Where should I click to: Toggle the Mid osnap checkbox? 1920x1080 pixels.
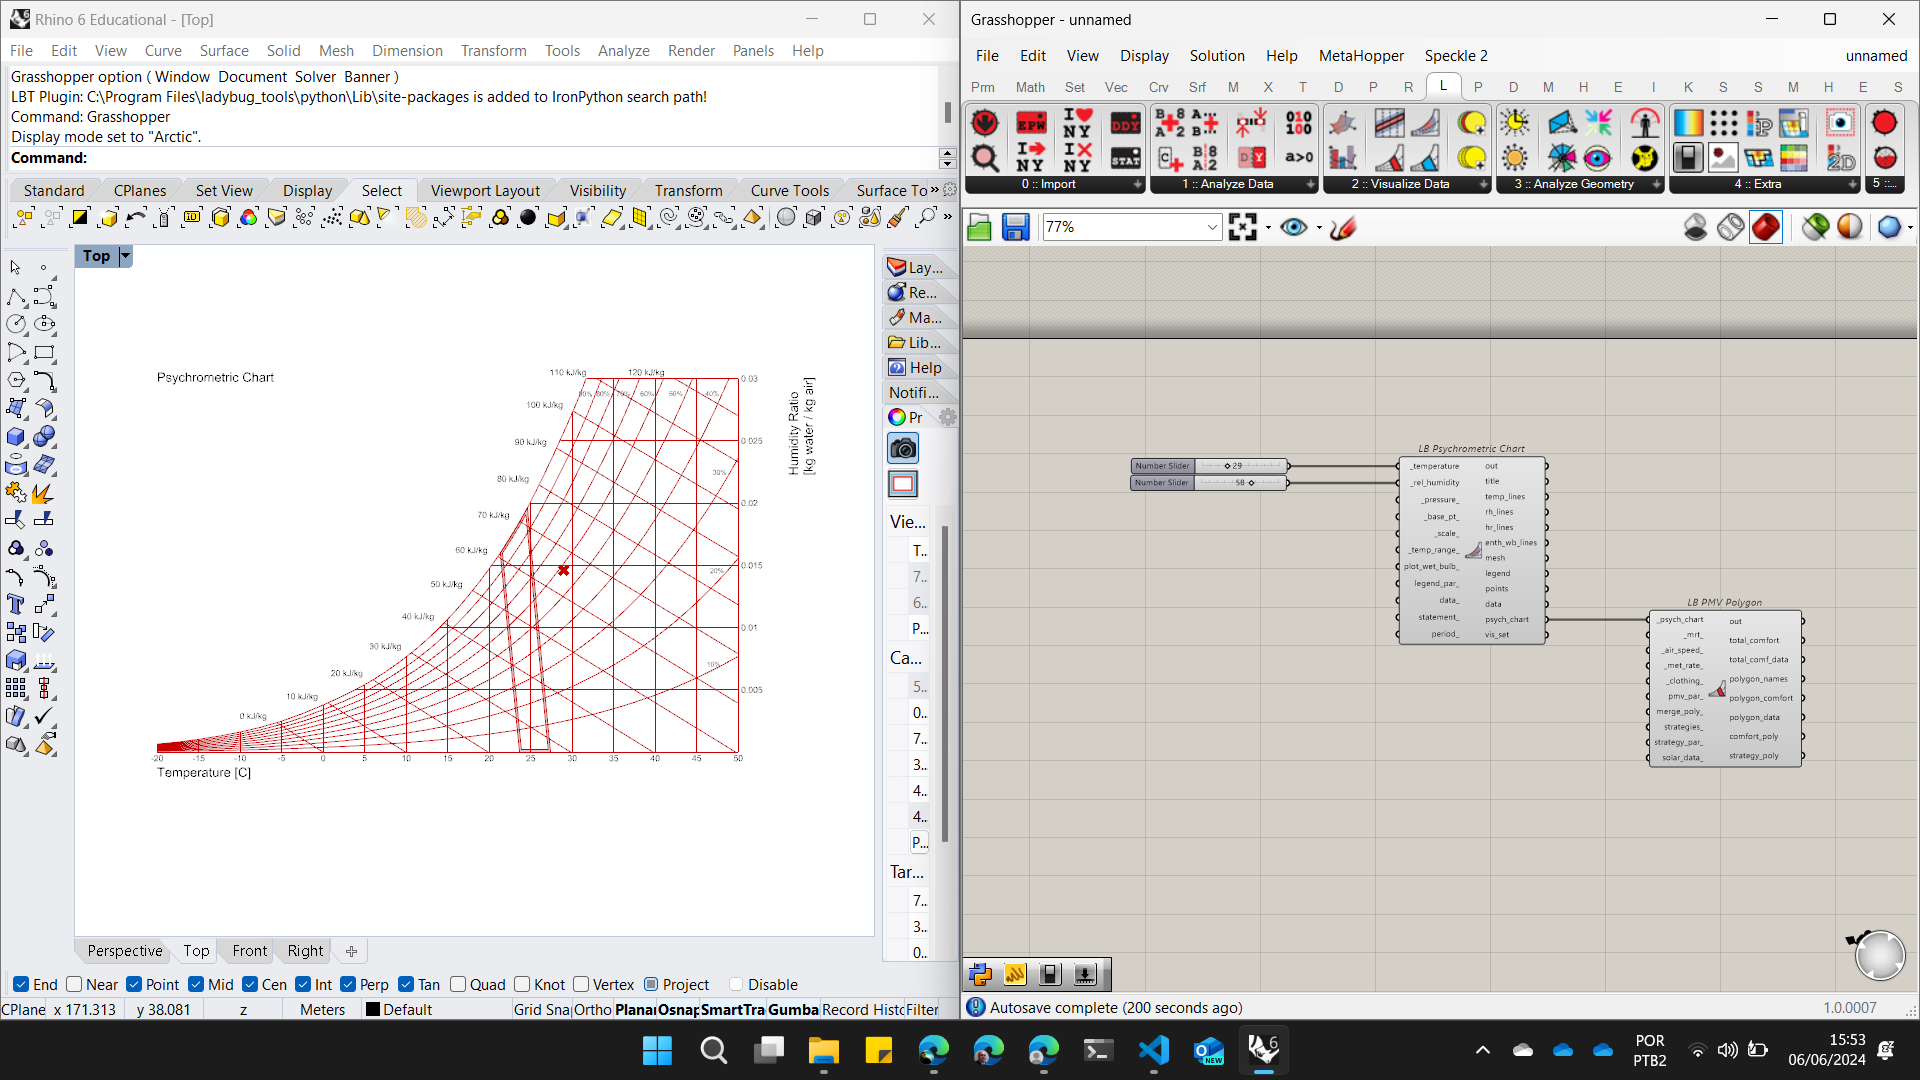click(x=196, y=984)
